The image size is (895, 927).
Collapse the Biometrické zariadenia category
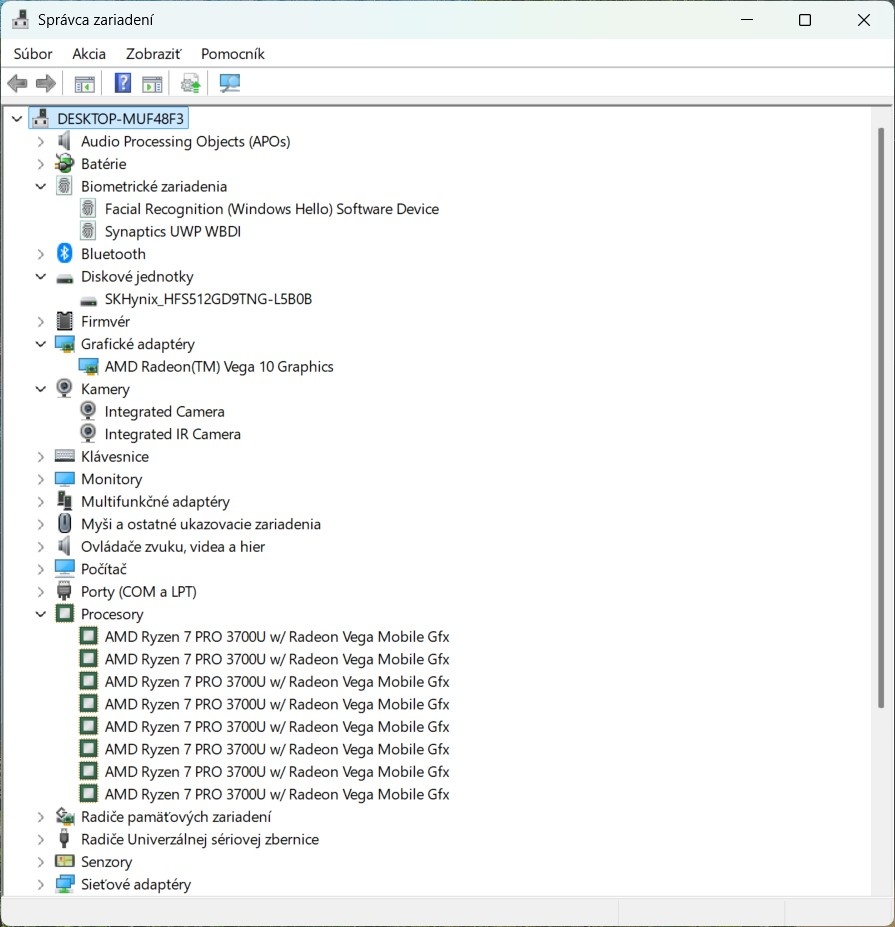[x=41, y=186]
